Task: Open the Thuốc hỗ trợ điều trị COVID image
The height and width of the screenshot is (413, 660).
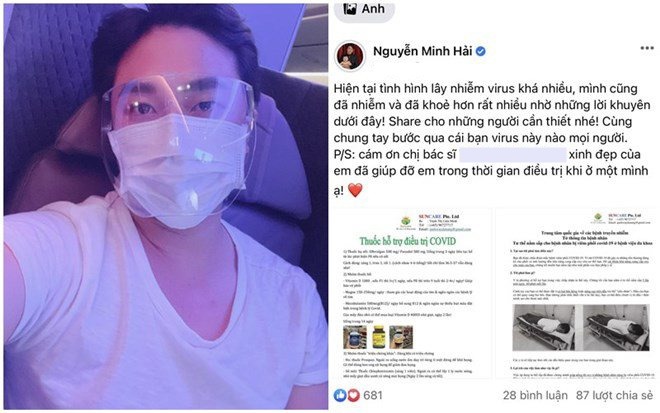Action: 412,293
